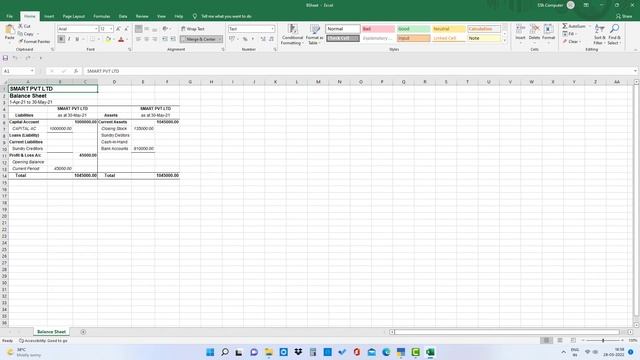Click the Save icon in quick access toolbar
Image resolution: width=640 pixels, height=360 pixels.
click(5, 58)
